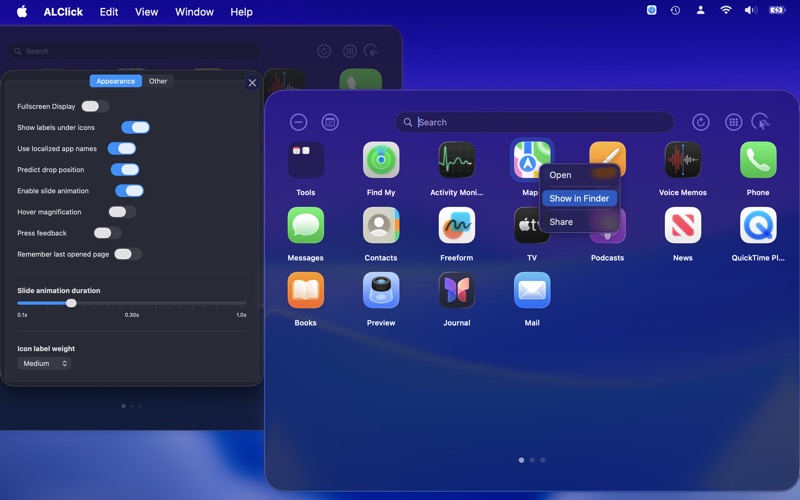The height and width of the screenshot is (500, 800).
Task: Open the Edit menu
Action: tap(109, 12)
